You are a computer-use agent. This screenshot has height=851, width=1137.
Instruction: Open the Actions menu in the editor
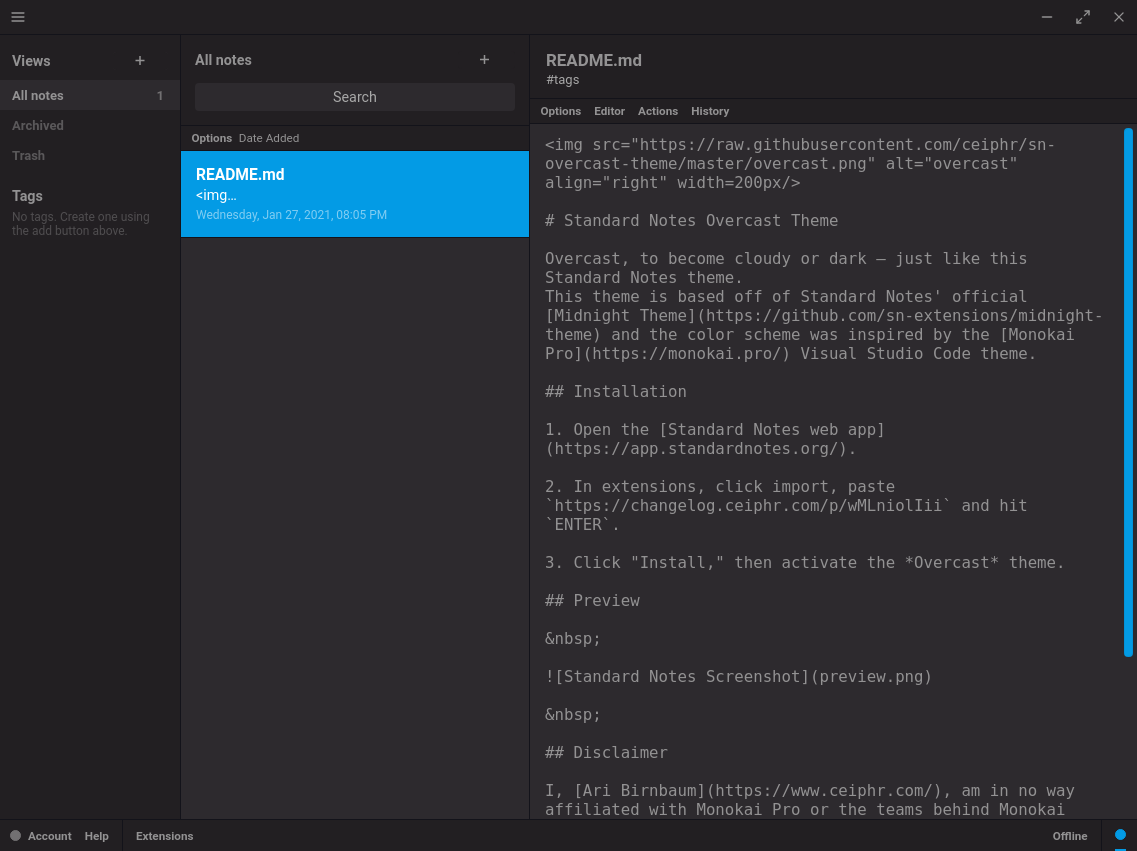pos(657,111)
